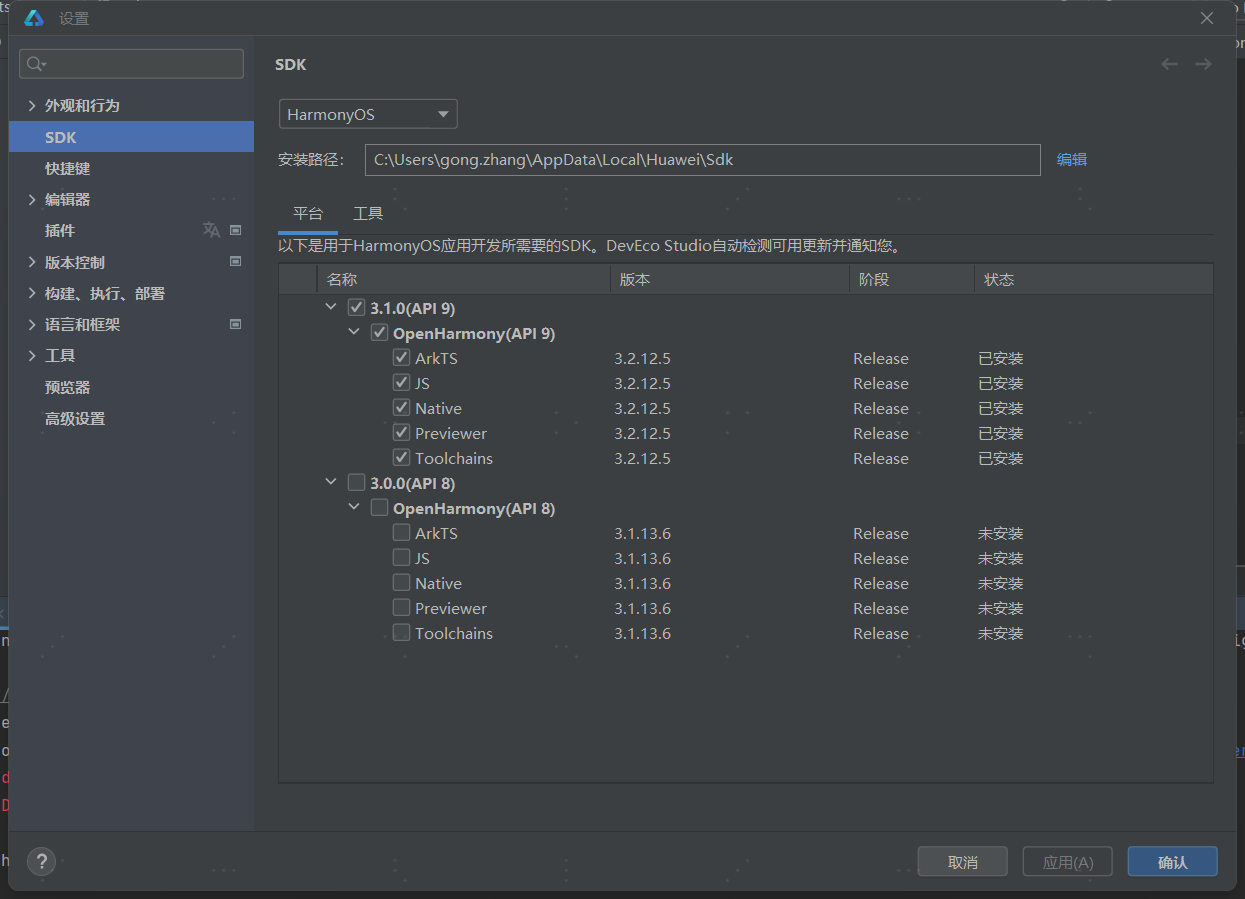Screen dimensions: 1245x899
Task: Open help with the question mark button
Action: pos(41,861)
